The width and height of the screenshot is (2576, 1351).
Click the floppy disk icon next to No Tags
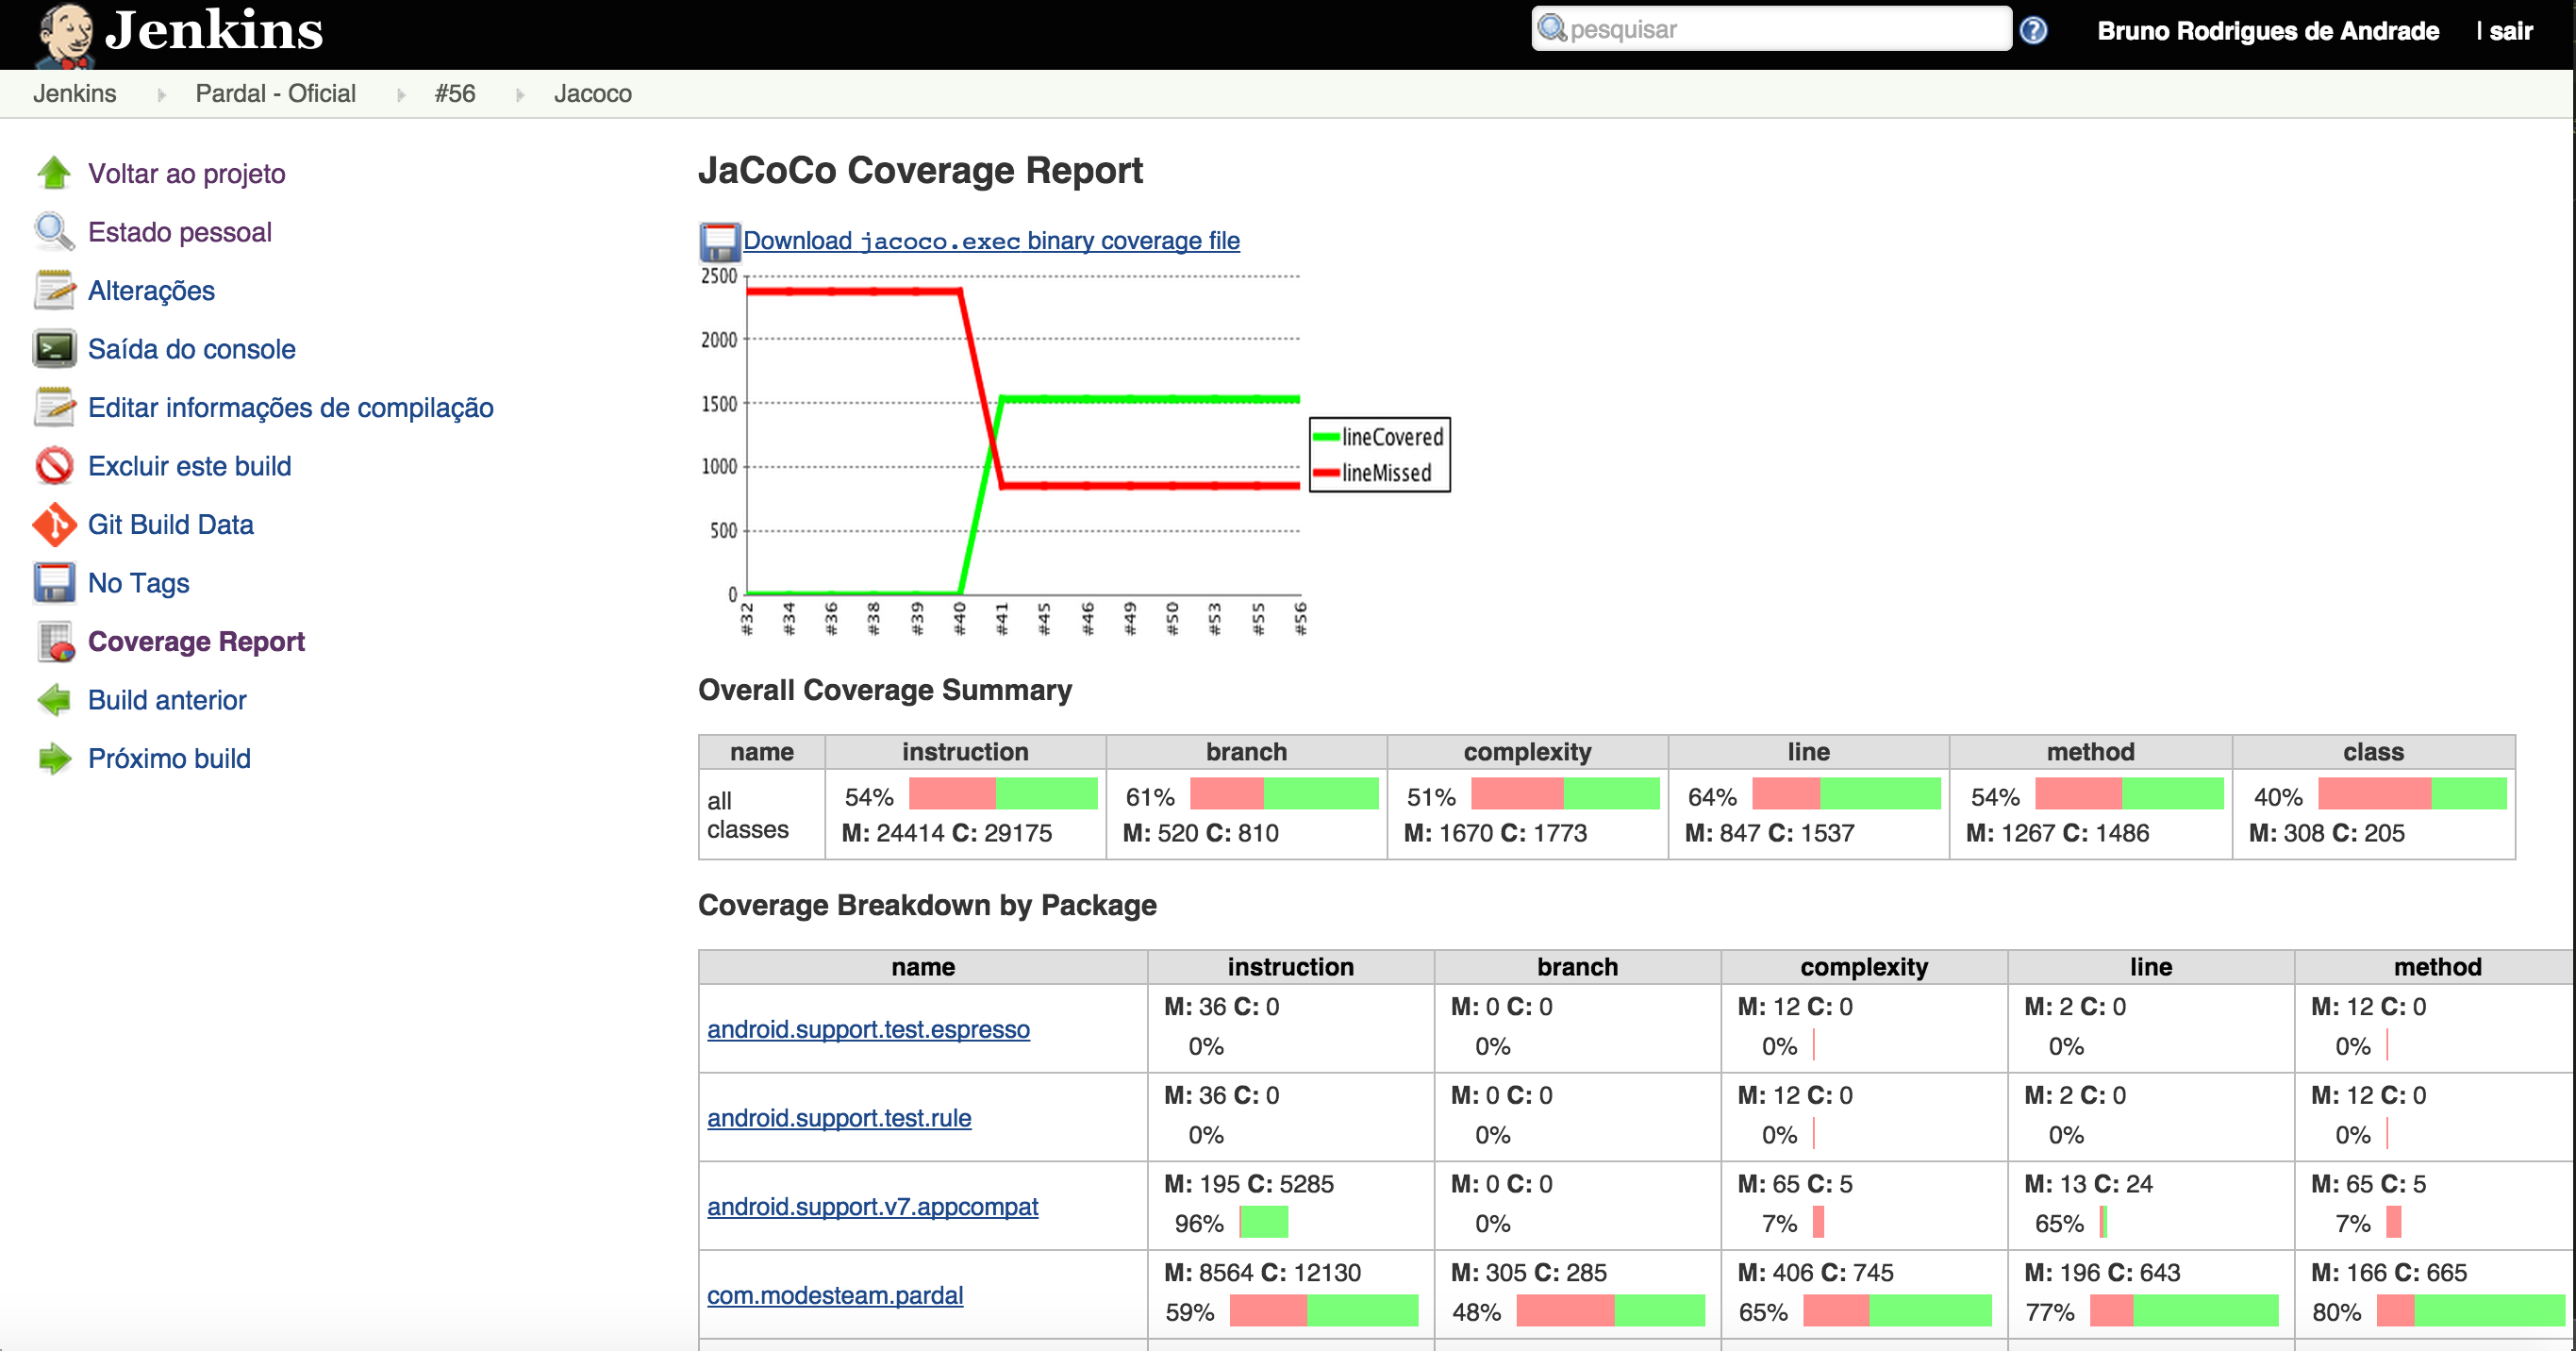54,582
